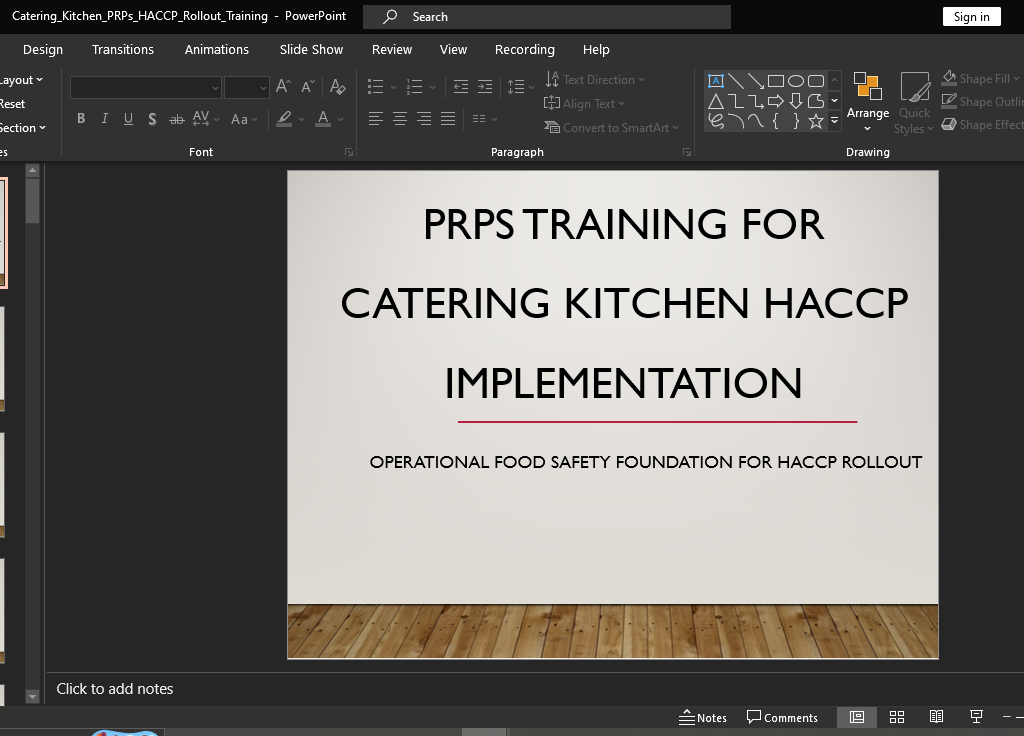Select the Line Arrow shape
This screenshot has width=1024, height=736.
pos(756,81)
